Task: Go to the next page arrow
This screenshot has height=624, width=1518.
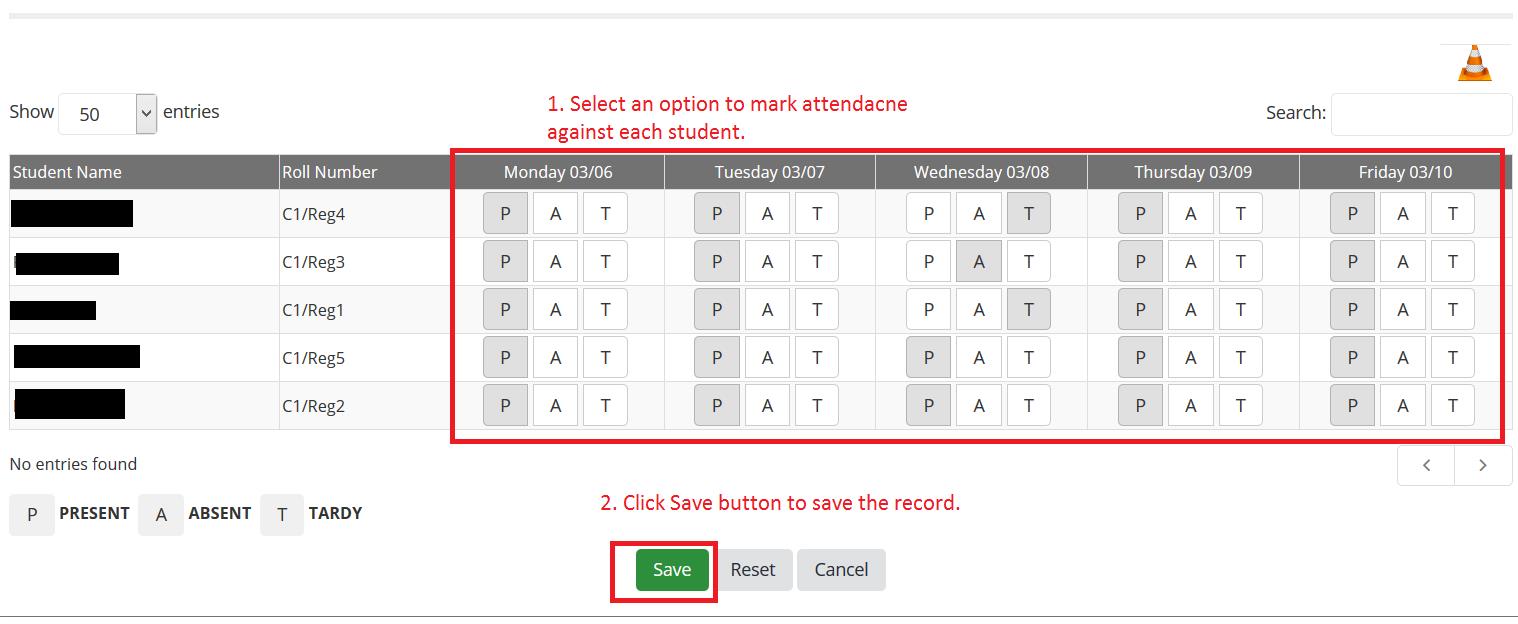Action: [1483, 465]
